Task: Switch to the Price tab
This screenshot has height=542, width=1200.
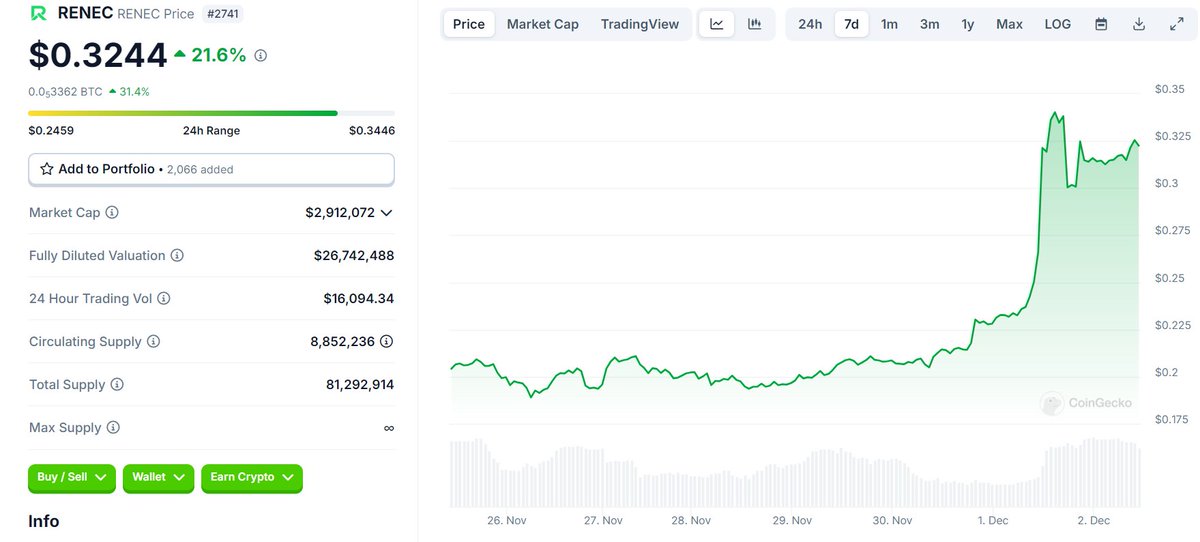Action: (x=469, y=24)
